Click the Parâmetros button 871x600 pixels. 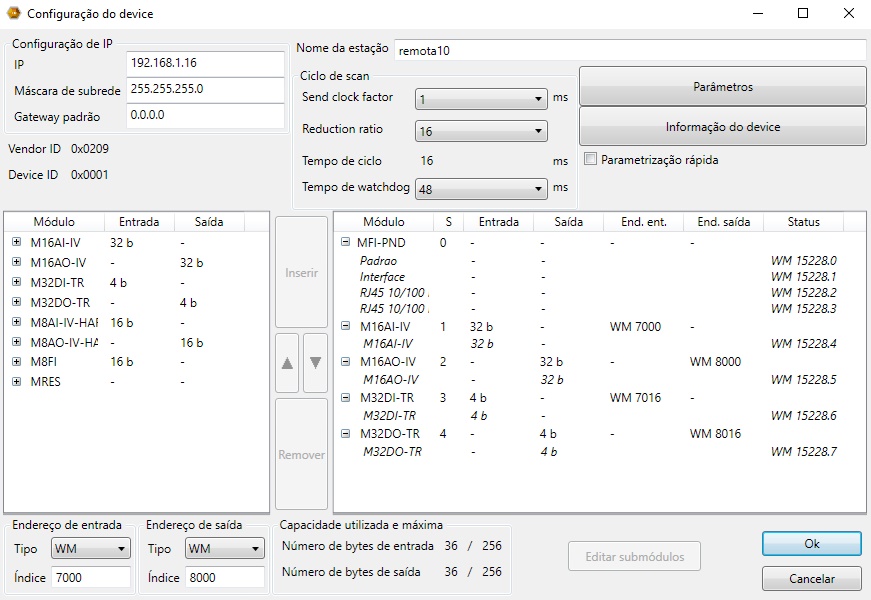(722, 87)
